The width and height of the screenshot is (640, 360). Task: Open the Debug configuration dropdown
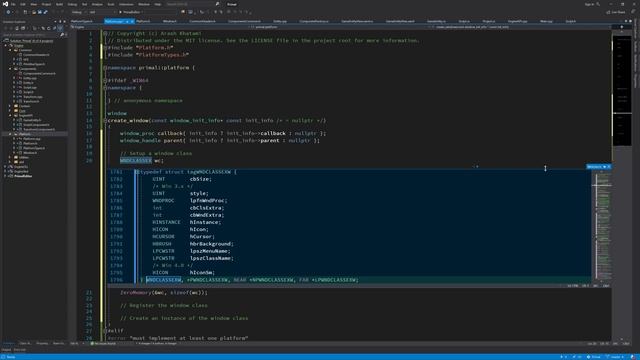click(x=78, y=12)
